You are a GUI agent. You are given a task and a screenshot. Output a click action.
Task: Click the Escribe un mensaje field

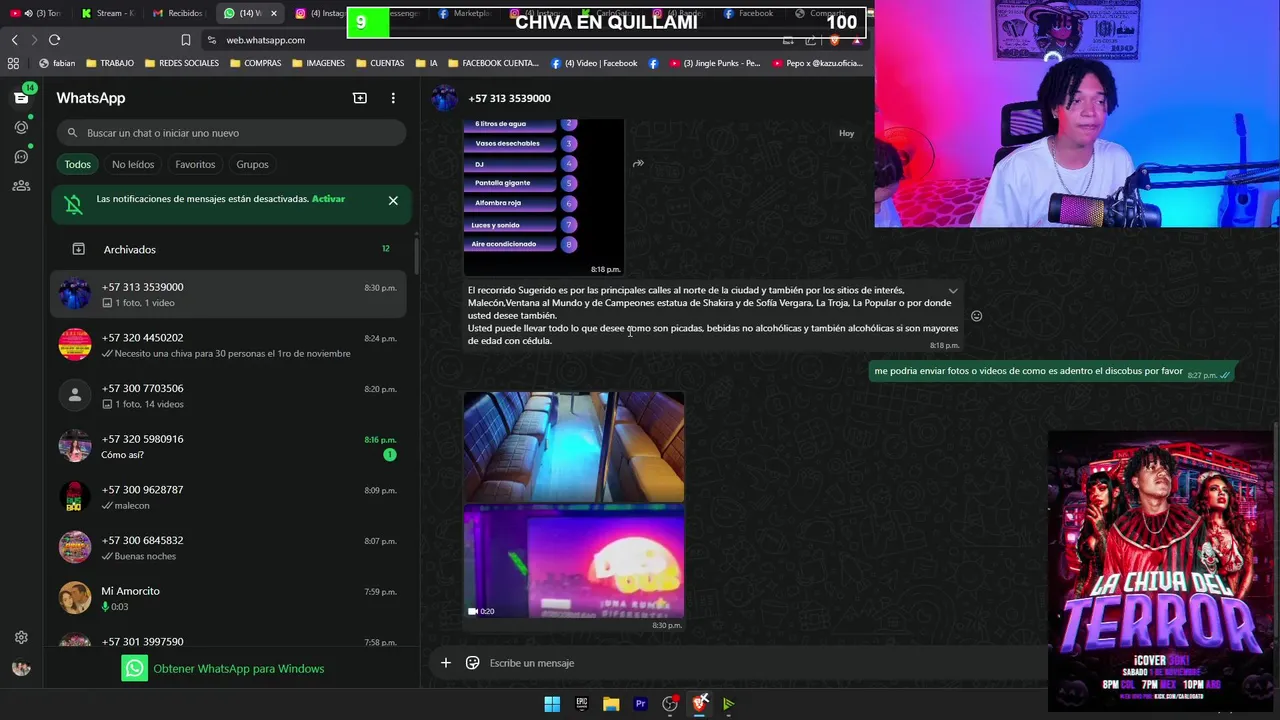coord(760,663)
